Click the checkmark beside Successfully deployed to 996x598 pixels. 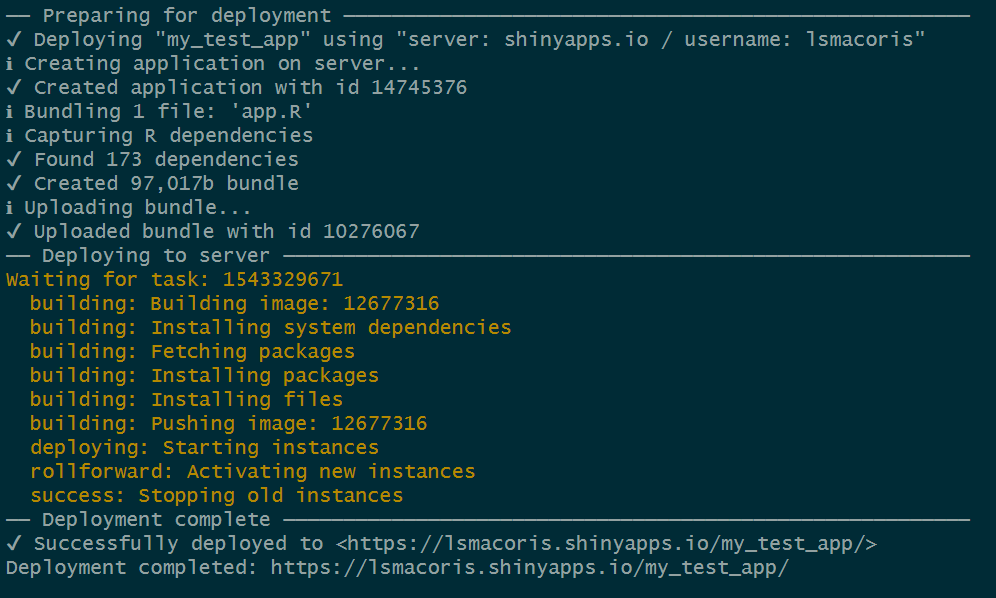[x=13, y=544]
